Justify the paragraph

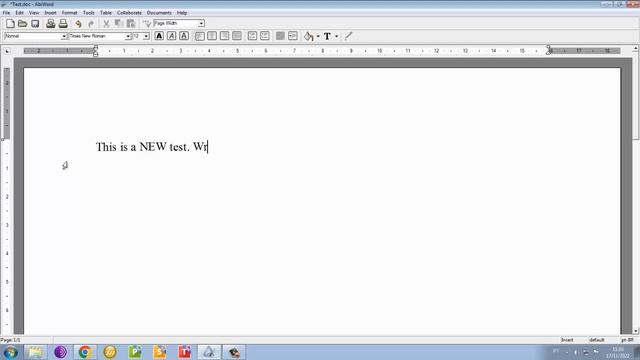[x=237, y=36]
